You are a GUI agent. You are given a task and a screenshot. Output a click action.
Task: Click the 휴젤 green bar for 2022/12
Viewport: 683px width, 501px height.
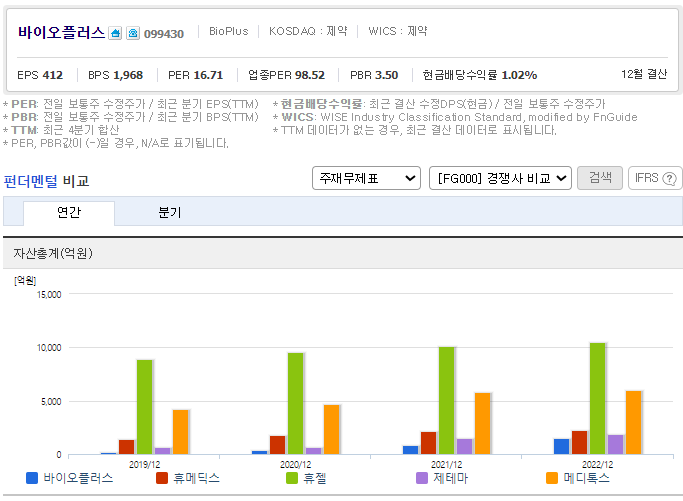[x=598, y=399]
